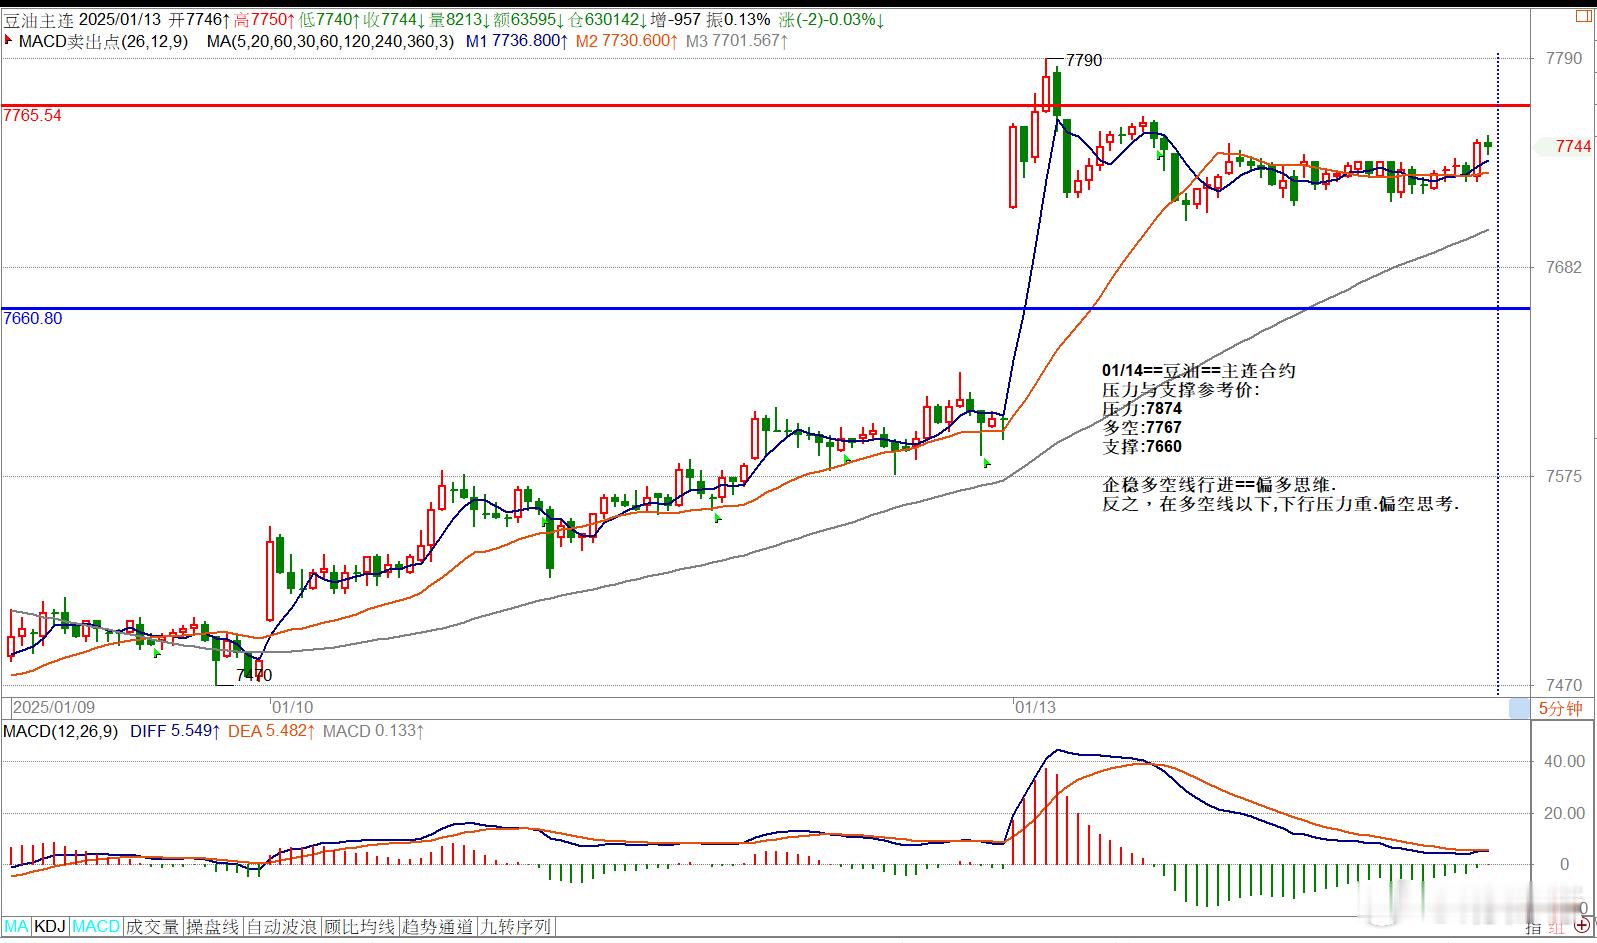Click the red circled plus zoom icon
1597x943 pixels.
[x=1582, y=926]
